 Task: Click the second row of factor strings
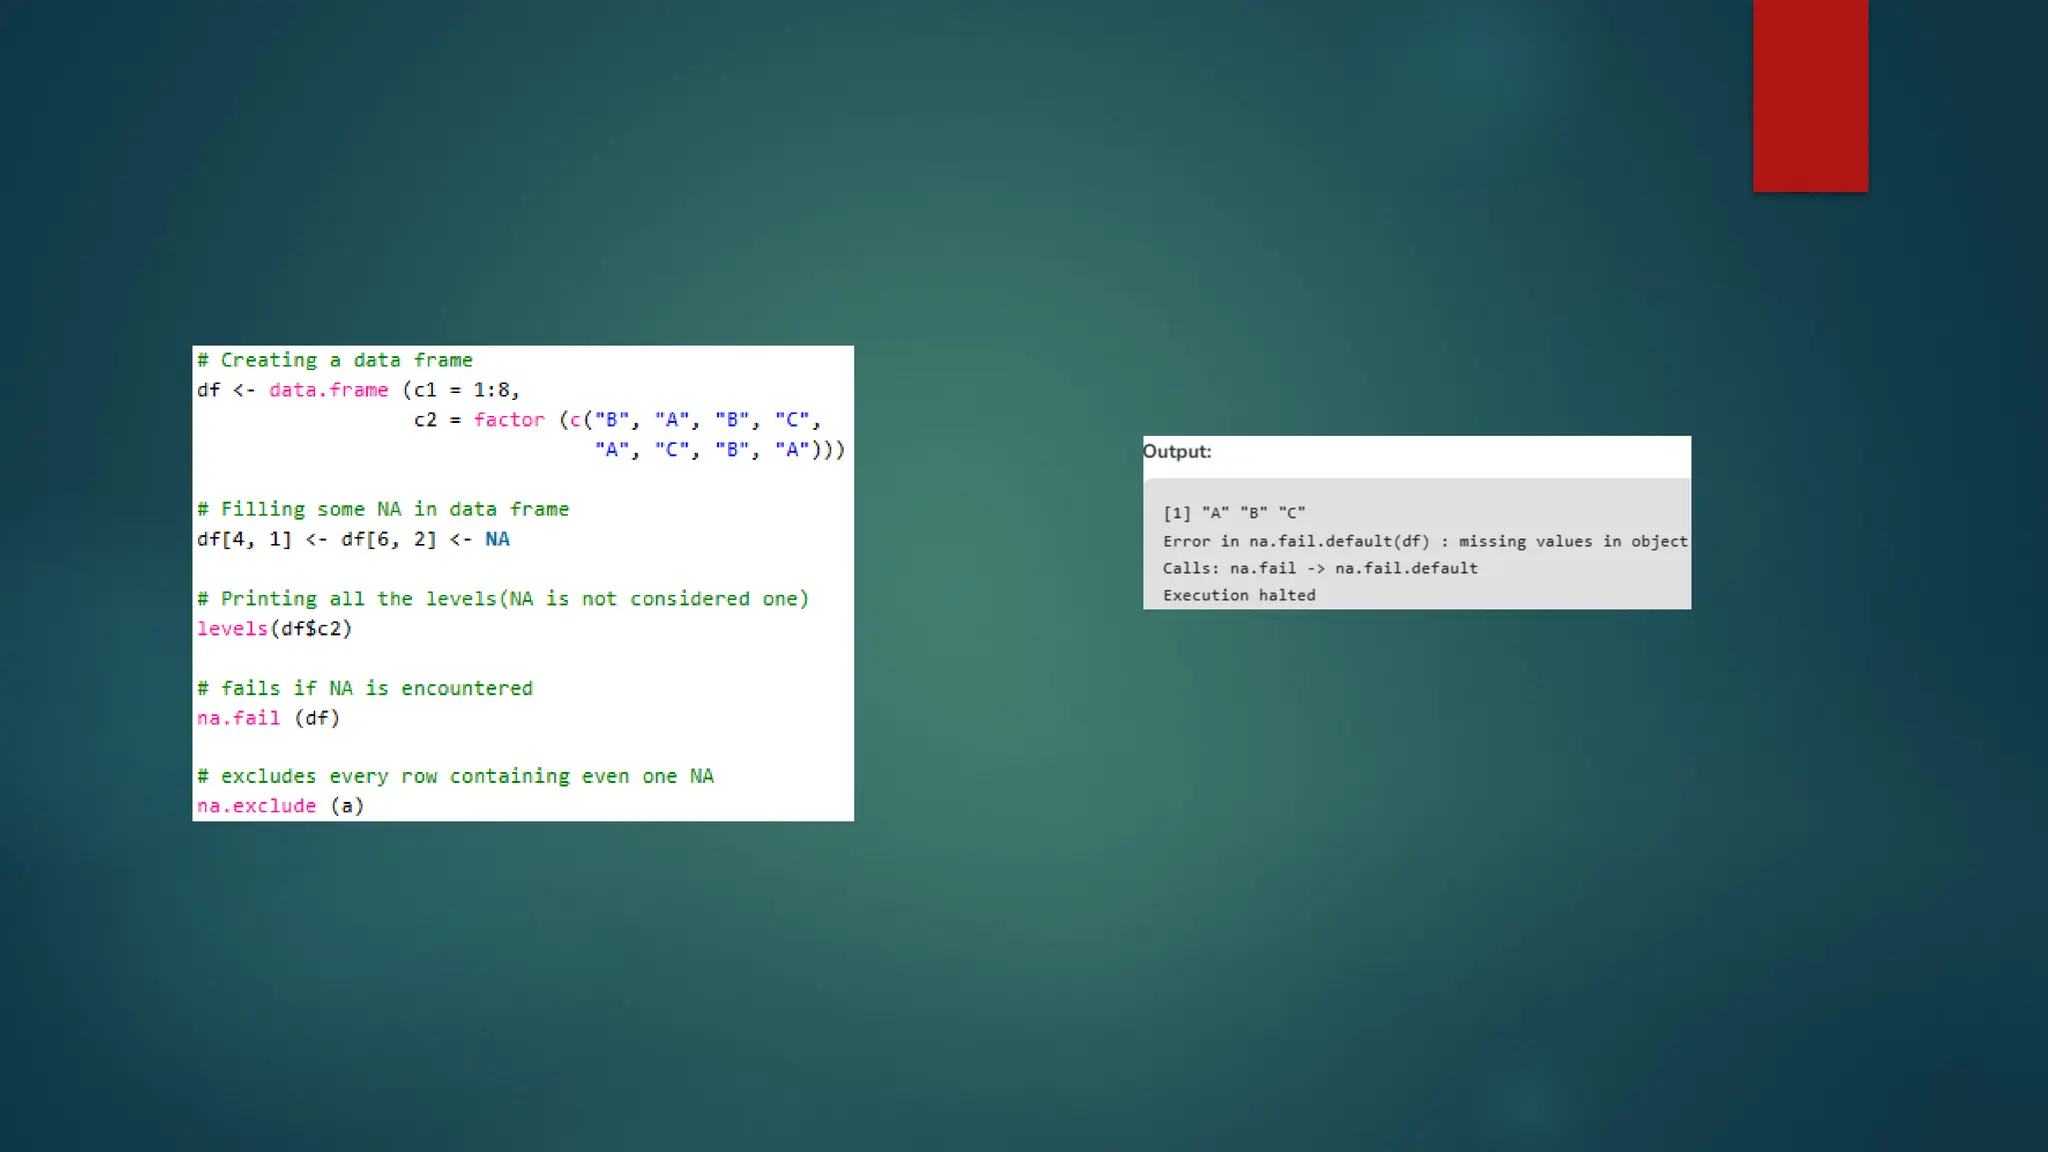pos(720,450)
